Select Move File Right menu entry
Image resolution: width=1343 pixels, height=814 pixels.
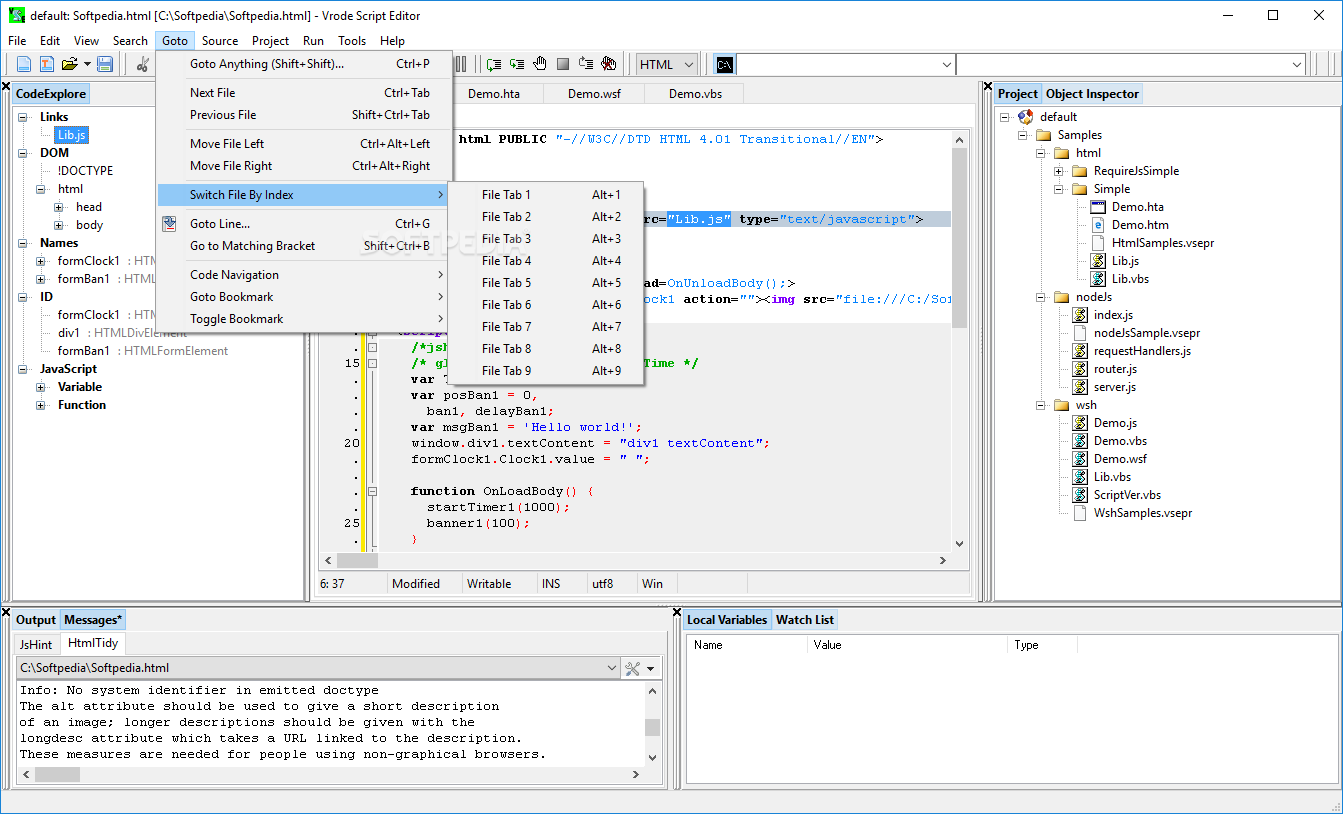coord(305,166)
